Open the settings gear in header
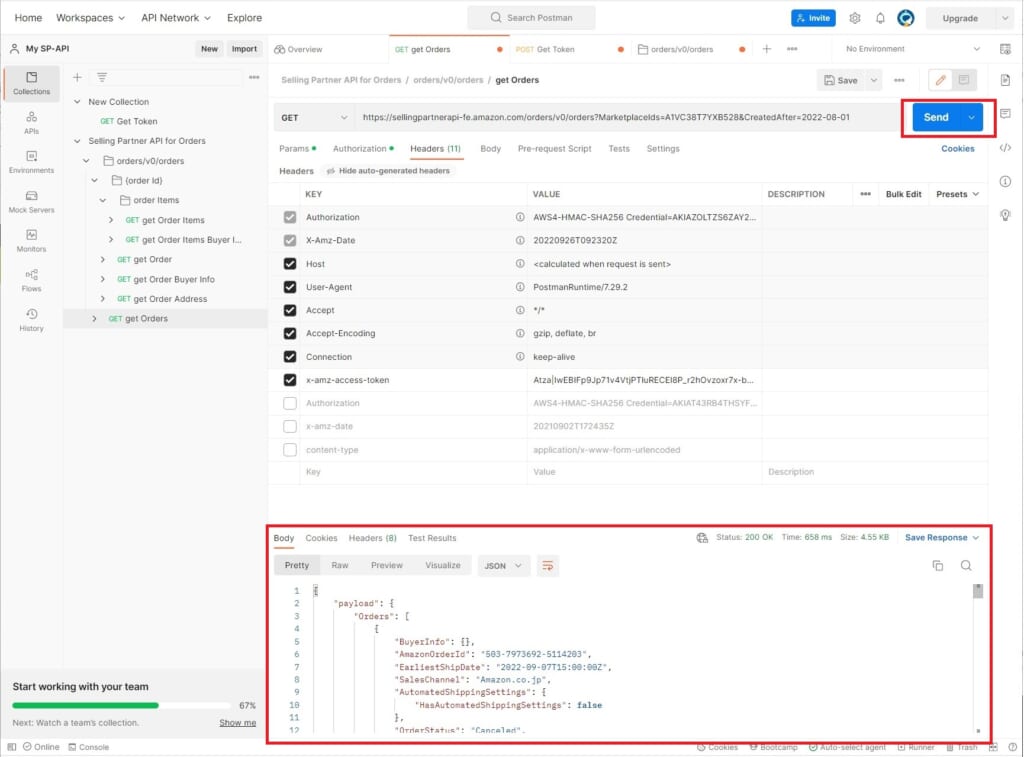 click(855, 18)
